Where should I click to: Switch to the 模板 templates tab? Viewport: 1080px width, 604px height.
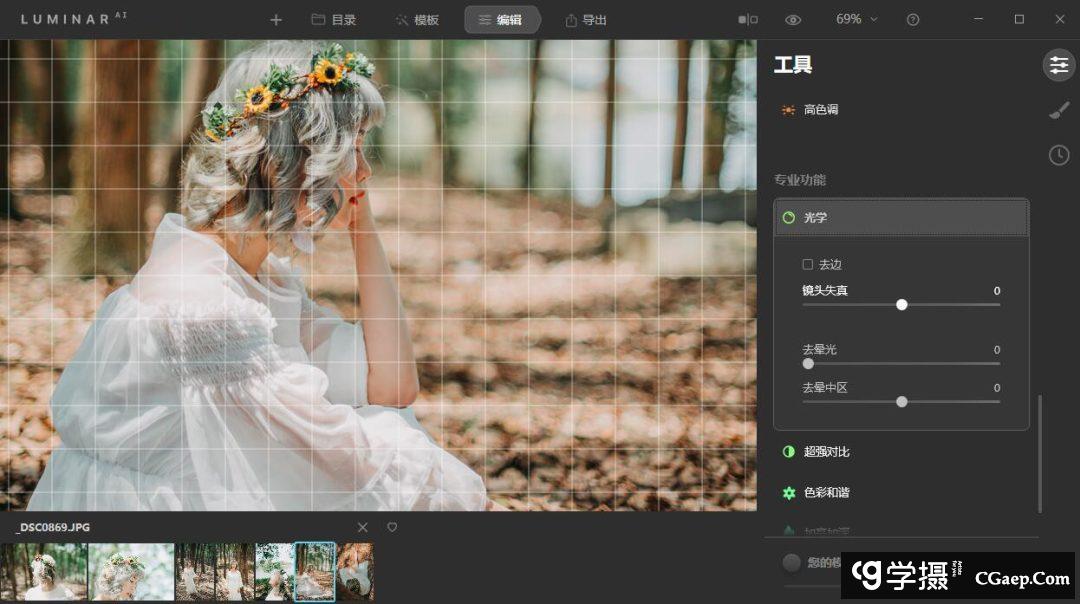pyautogui.click(x=416, y=20)
